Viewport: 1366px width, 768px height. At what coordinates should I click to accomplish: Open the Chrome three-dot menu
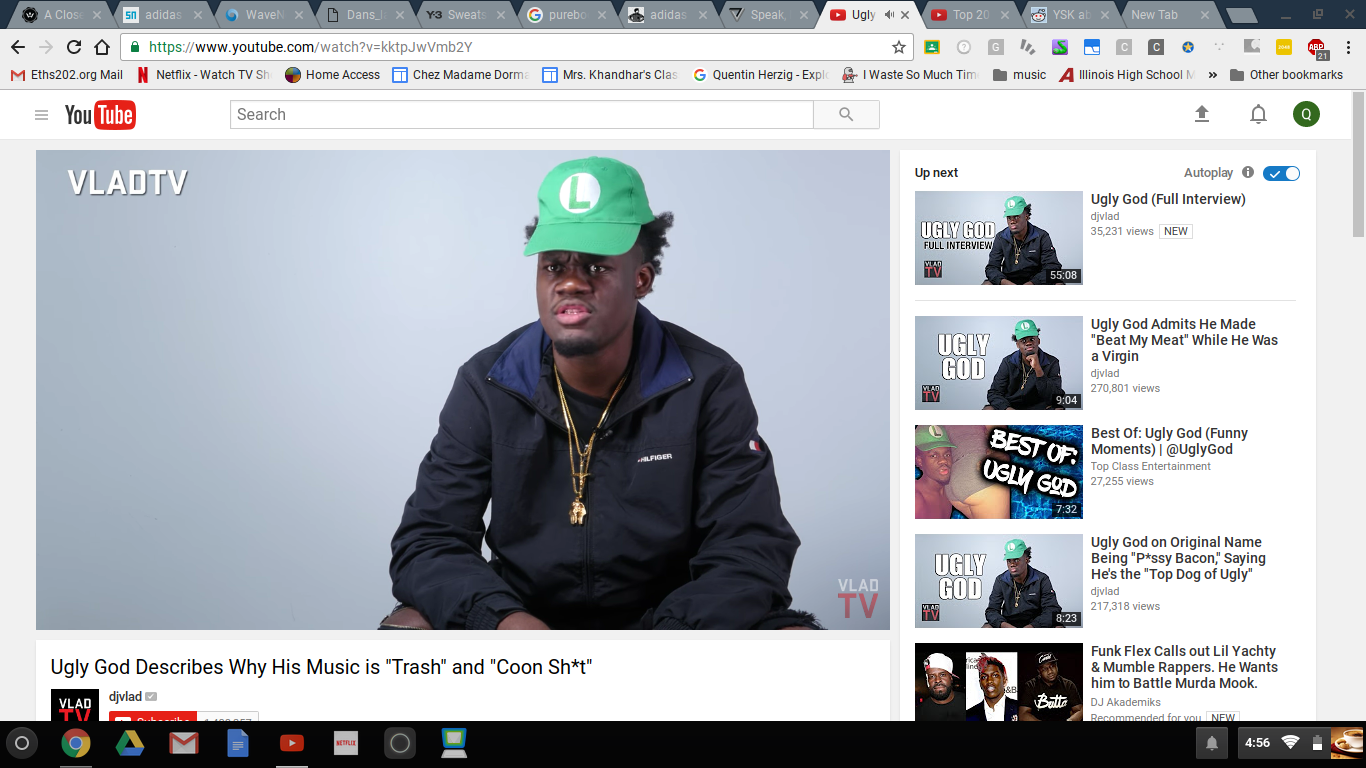click(1346, 47)
